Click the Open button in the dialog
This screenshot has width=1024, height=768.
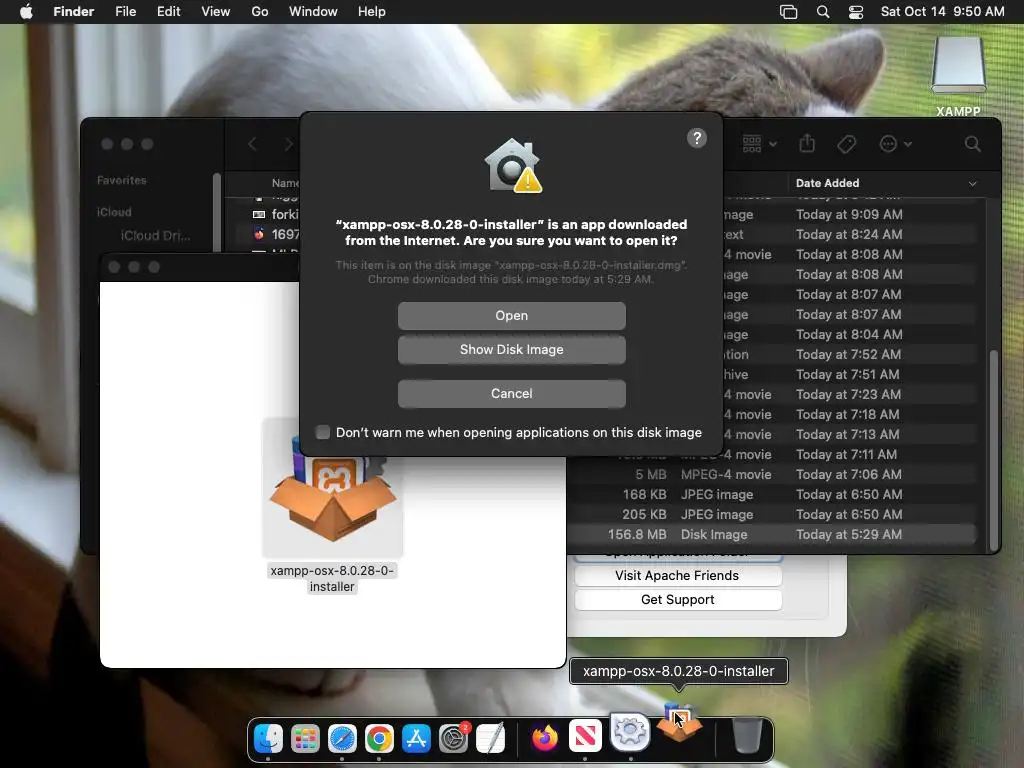point(511,315)
